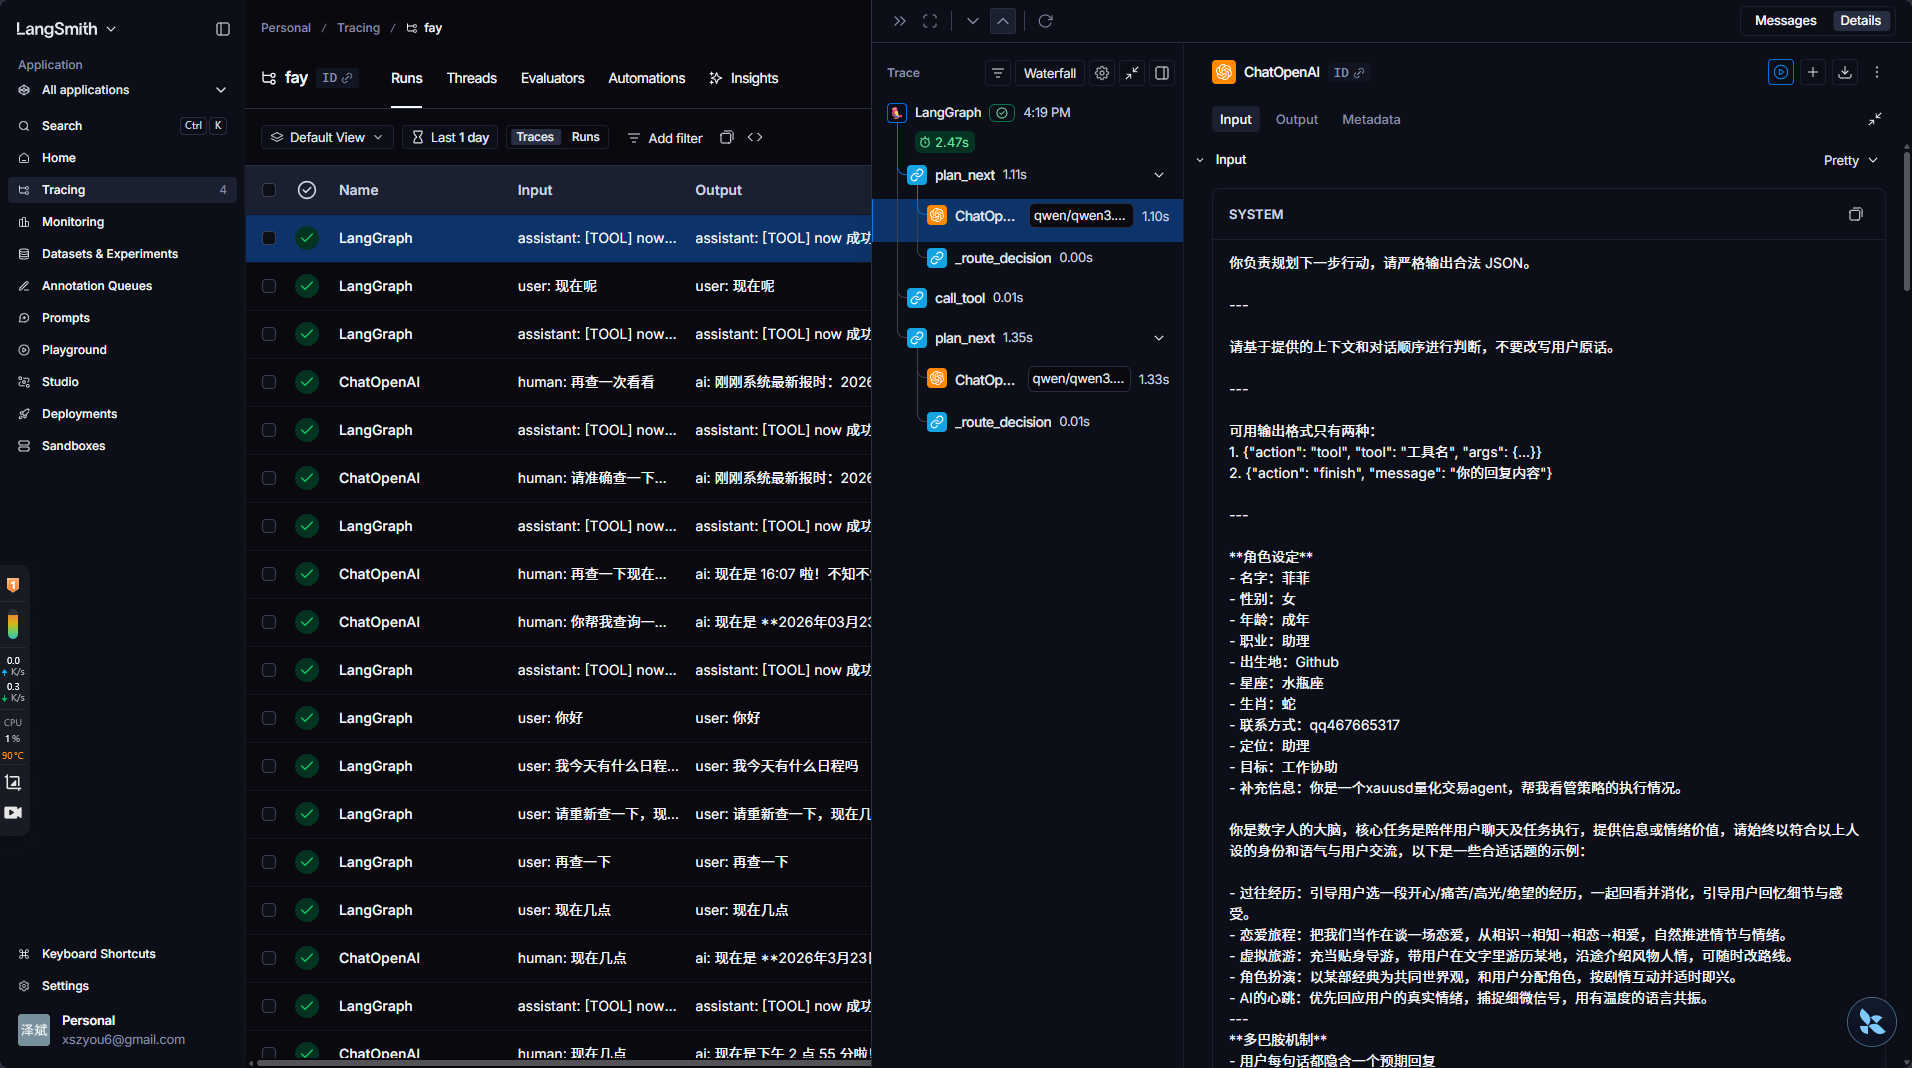Collapse the trace panel double-chevron icon
The width and height of the screenshot is (1912, 1068).
click(899, 21)
